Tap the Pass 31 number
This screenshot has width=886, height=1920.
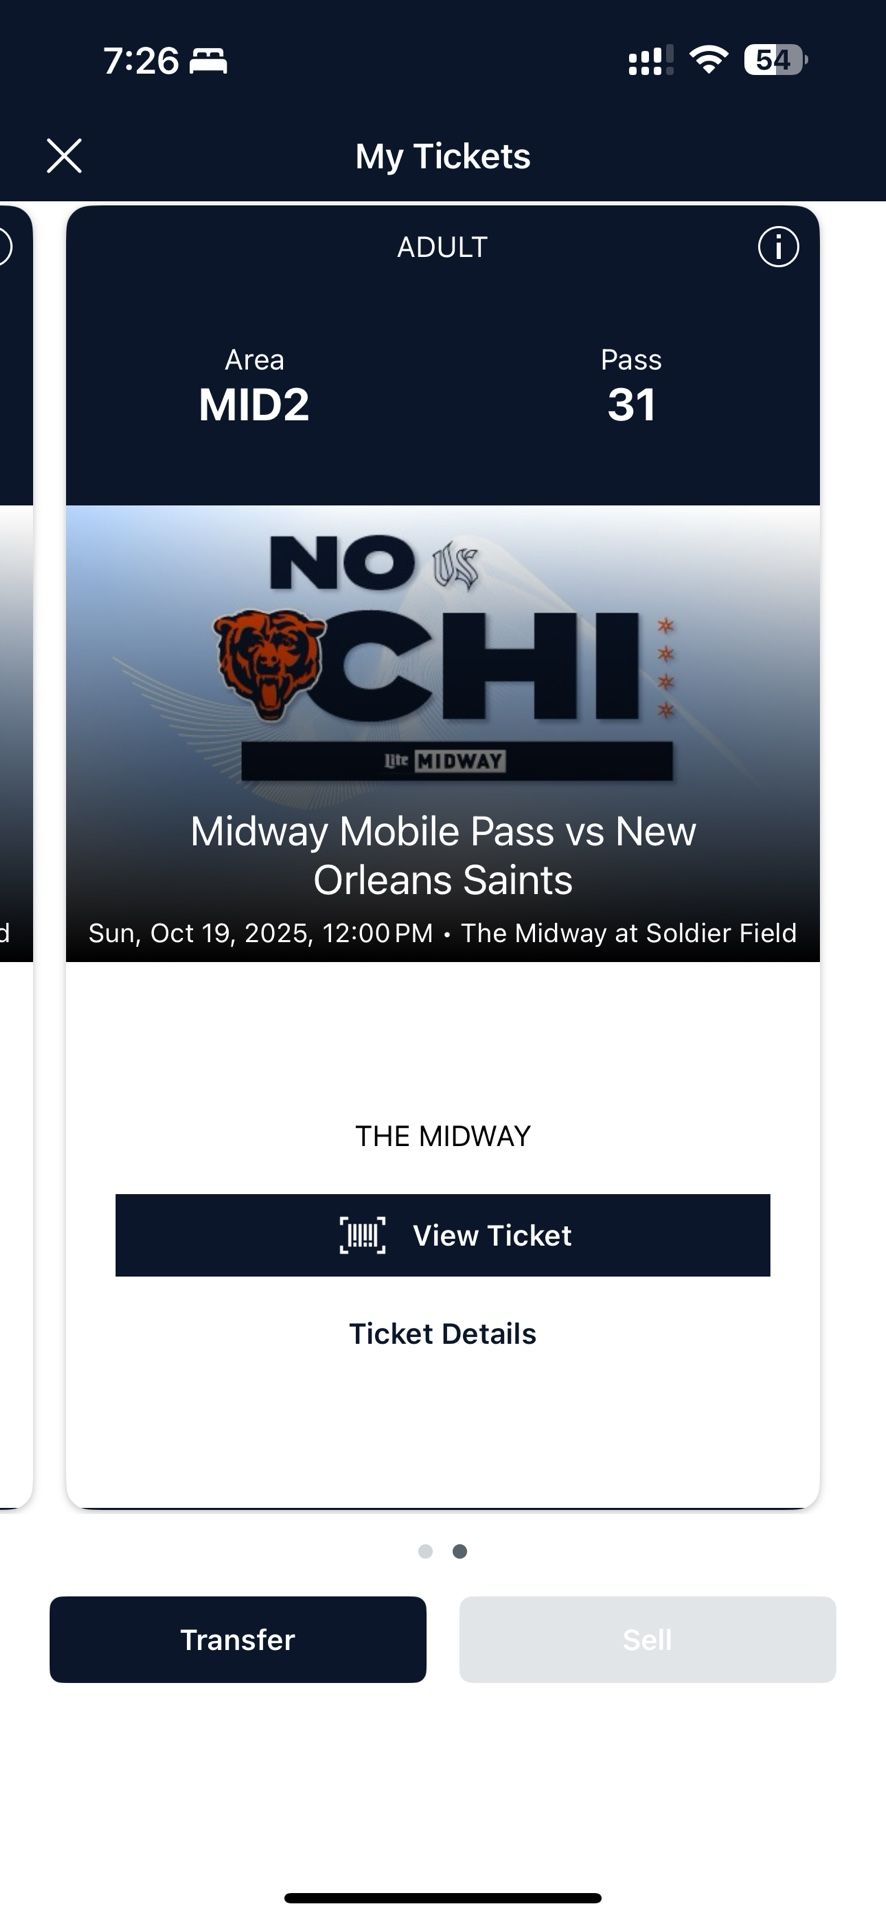pyautogui.click(x=631, y=404)
